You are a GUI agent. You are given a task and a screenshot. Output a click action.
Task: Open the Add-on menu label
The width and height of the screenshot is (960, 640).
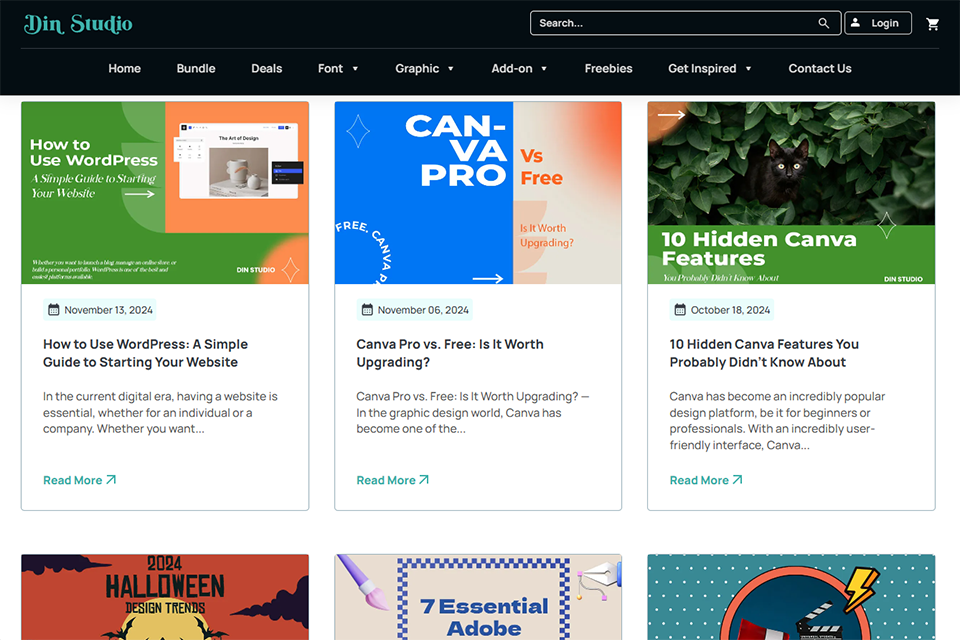[512, 69]
